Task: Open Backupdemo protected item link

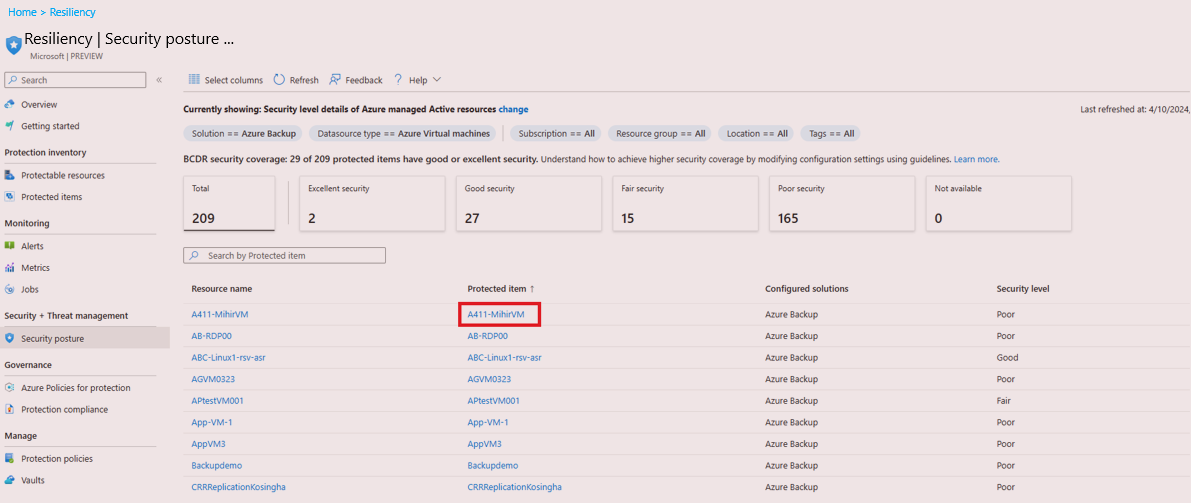Action: pos(492,465)
